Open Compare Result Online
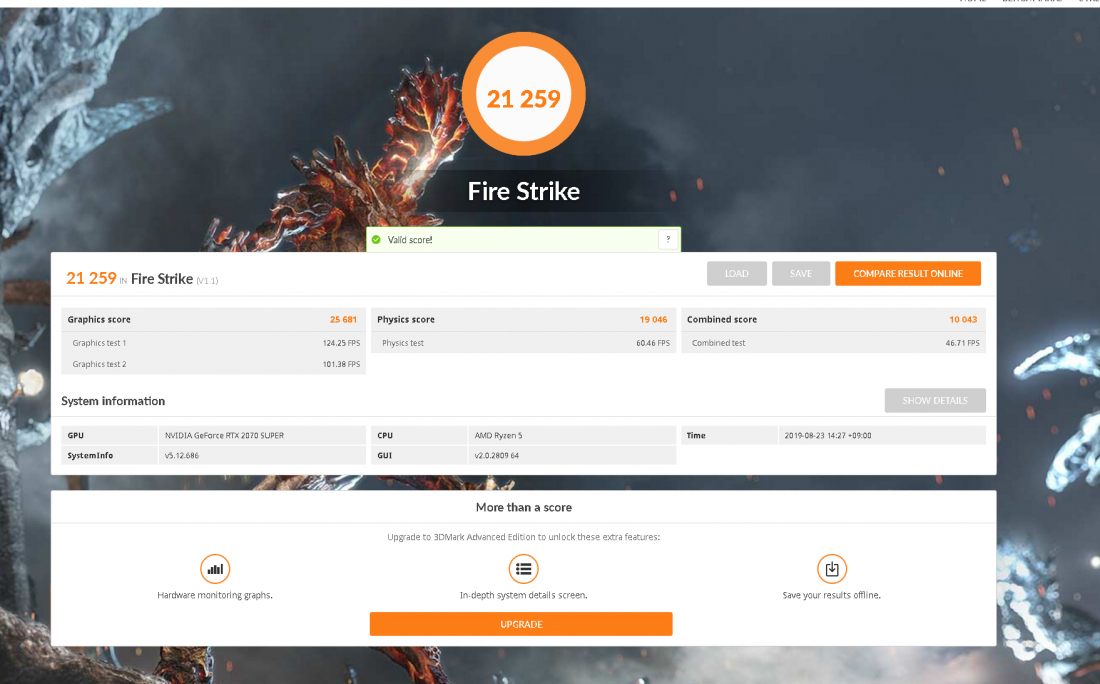1100x684 pixels. [x=907, y=274]
